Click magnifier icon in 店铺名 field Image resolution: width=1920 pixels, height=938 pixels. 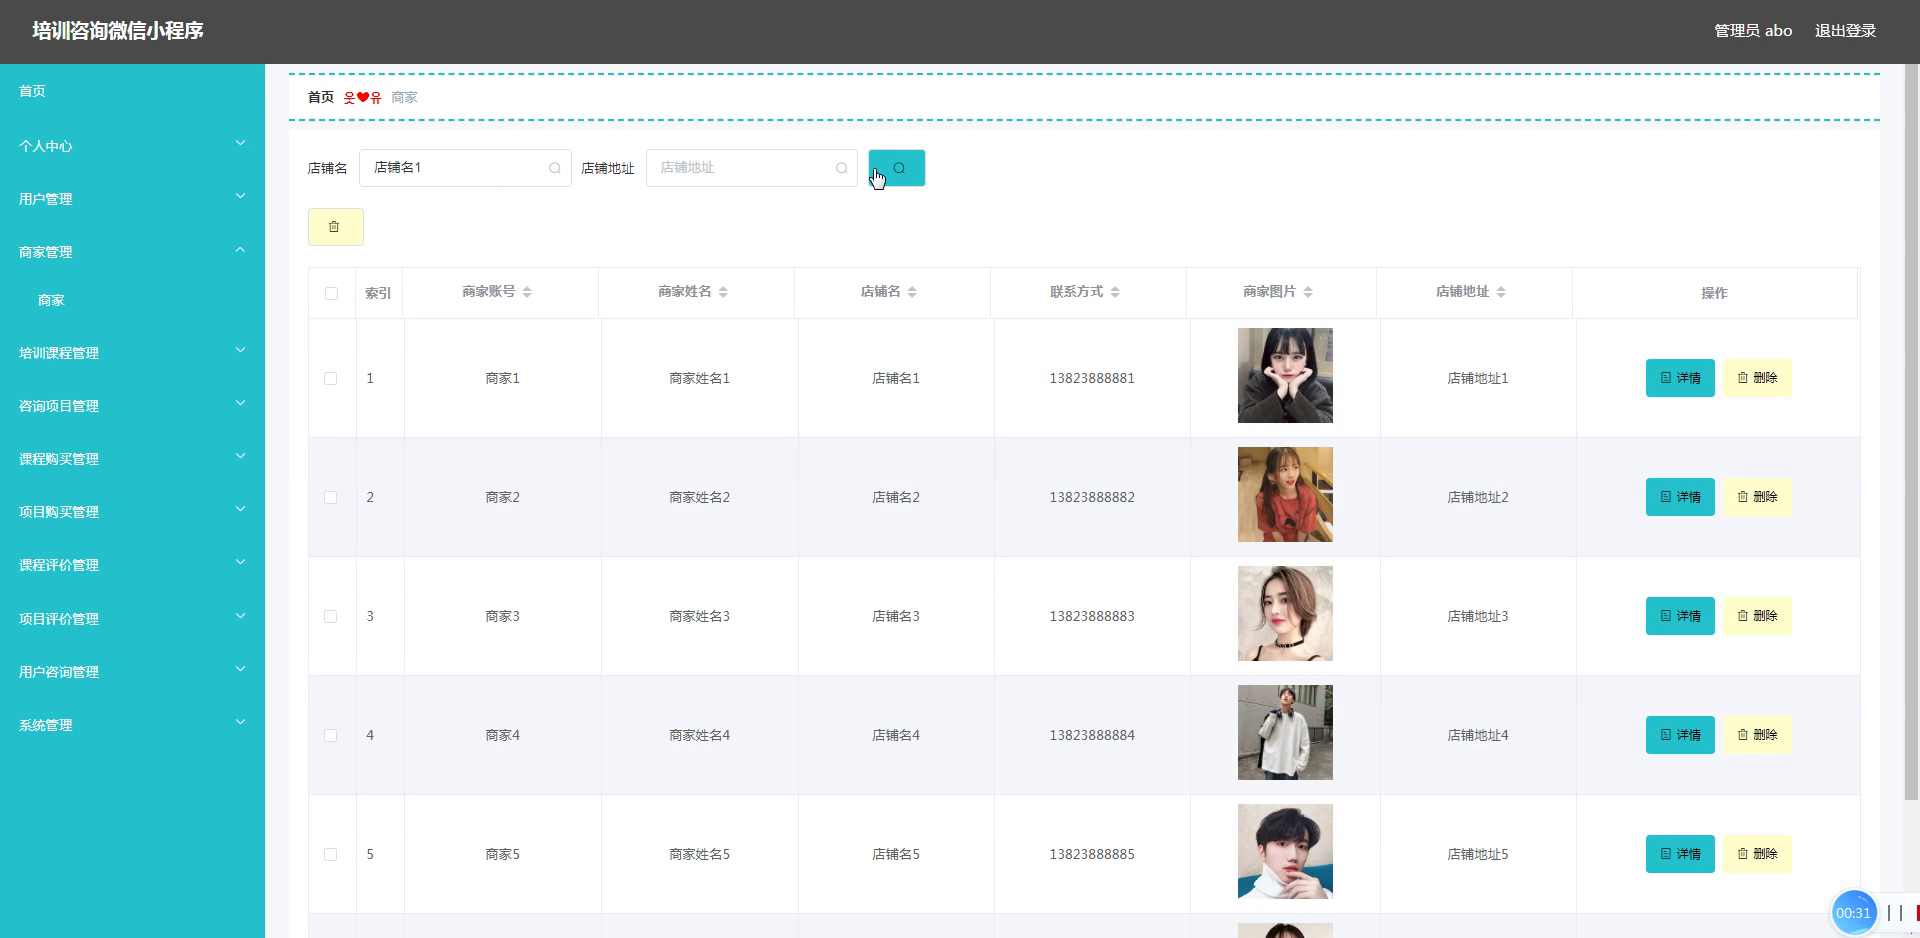[555, 168]
